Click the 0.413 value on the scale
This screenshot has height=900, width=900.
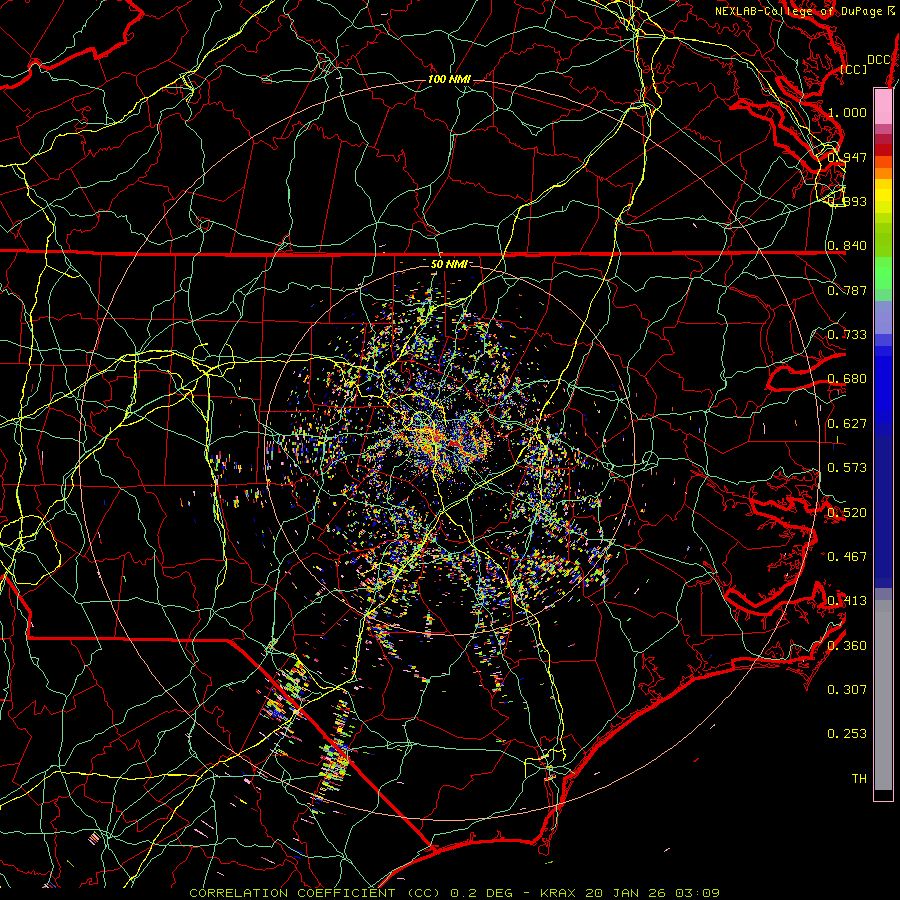(x=847, y=601)
